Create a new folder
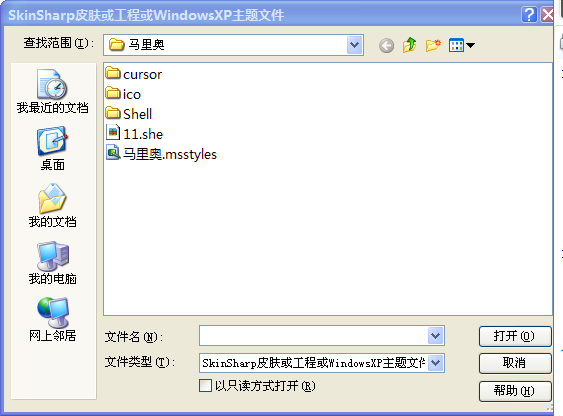Viewport: 563px width, 416px height. [x=433, y=45]
